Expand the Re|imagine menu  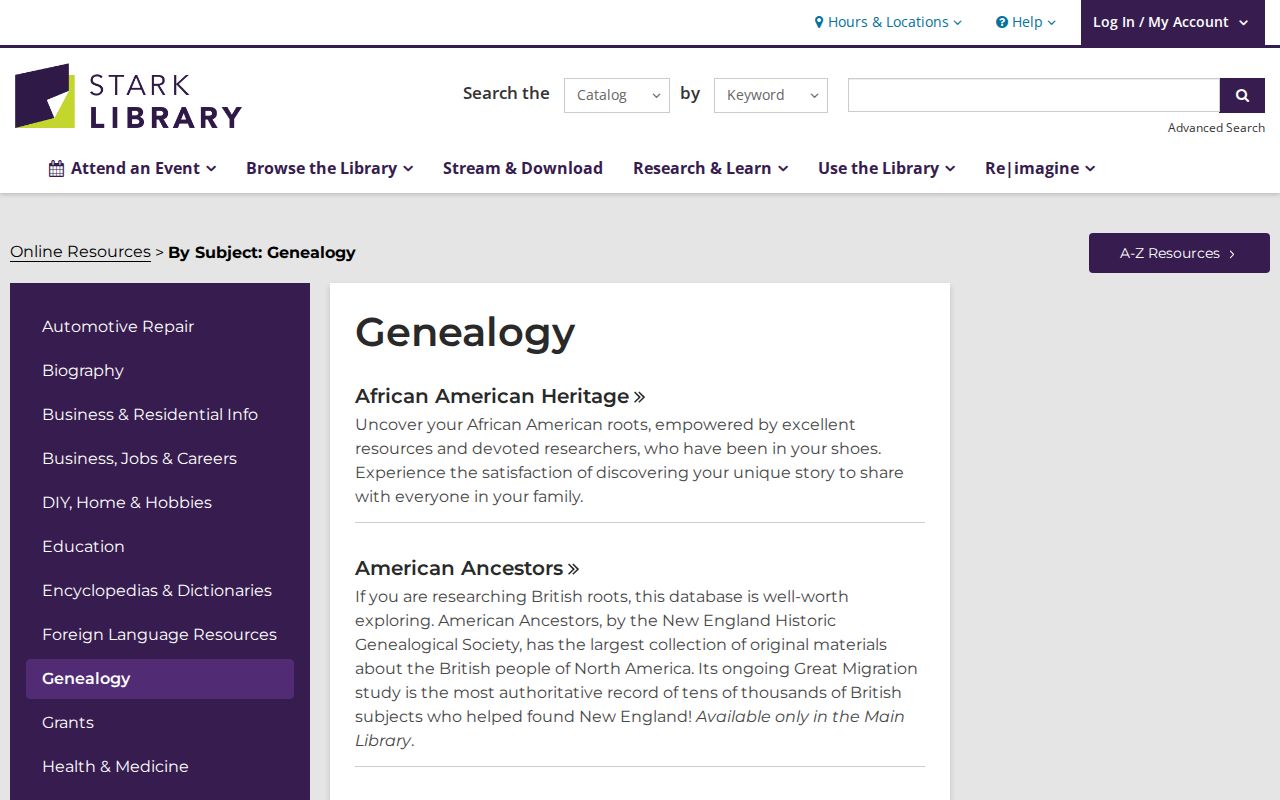click(1040, 168)
